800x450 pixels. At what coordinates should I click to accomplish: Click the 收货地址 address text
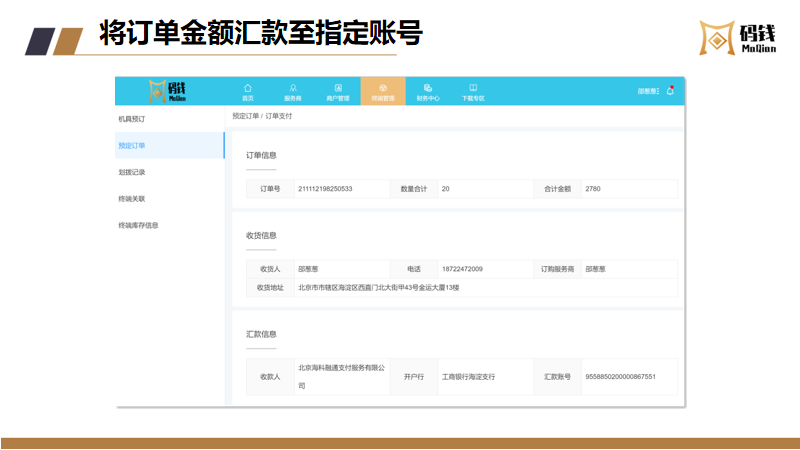(x=378, y=288)
